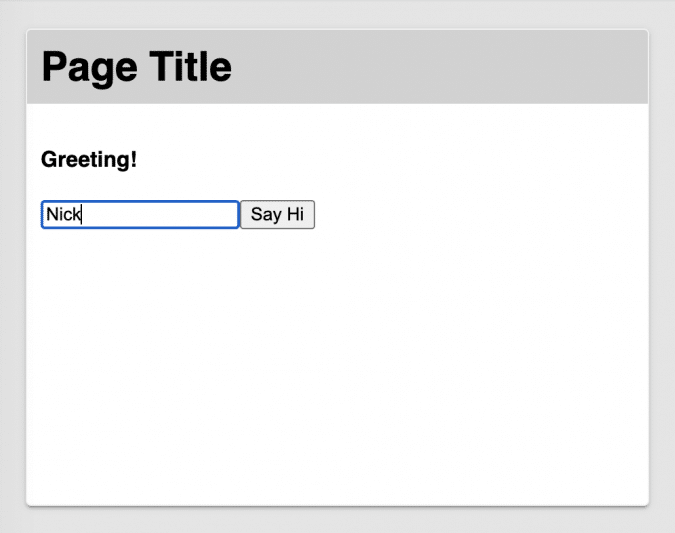This screenshot has height=533, width=675.
Task: Click the Page Title heading
Action: tap(137, 67)
